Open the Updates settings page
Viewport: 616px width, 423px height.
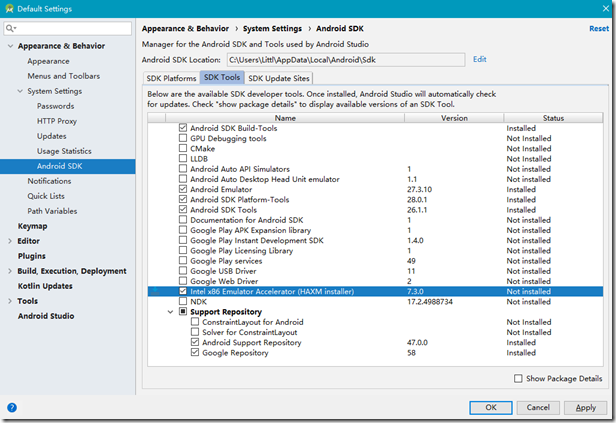[51, 136]
